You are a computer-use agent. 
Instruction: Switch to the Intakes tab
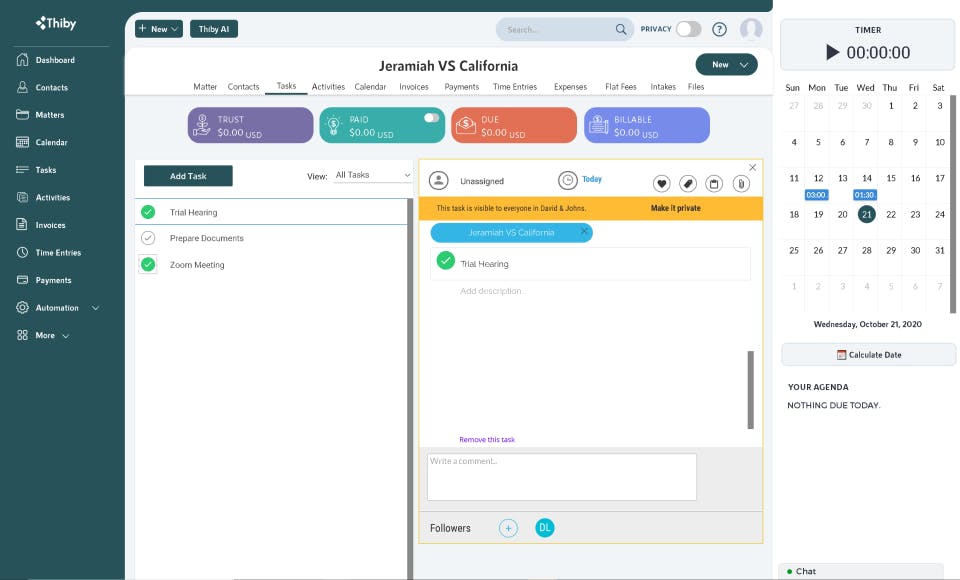(663, 87)
